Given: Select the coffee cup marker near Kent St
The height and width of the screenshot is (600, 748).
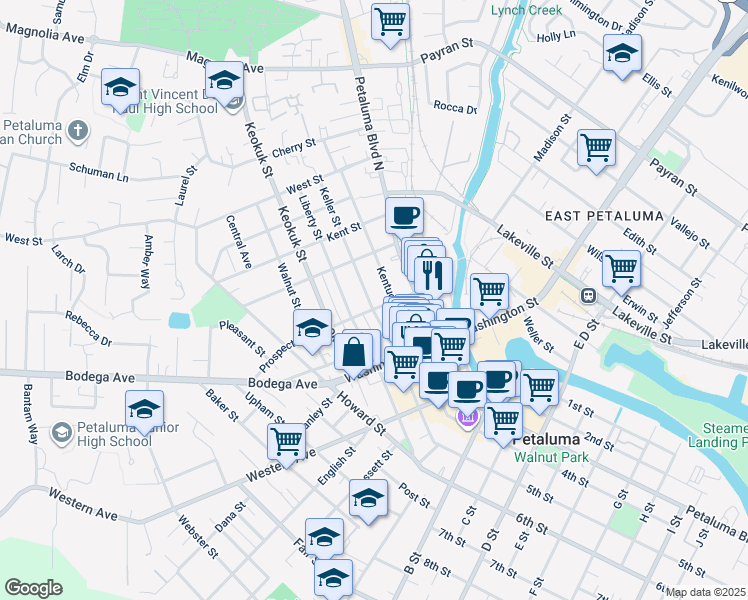Looking at the screenshot, I should pos(404,215).
